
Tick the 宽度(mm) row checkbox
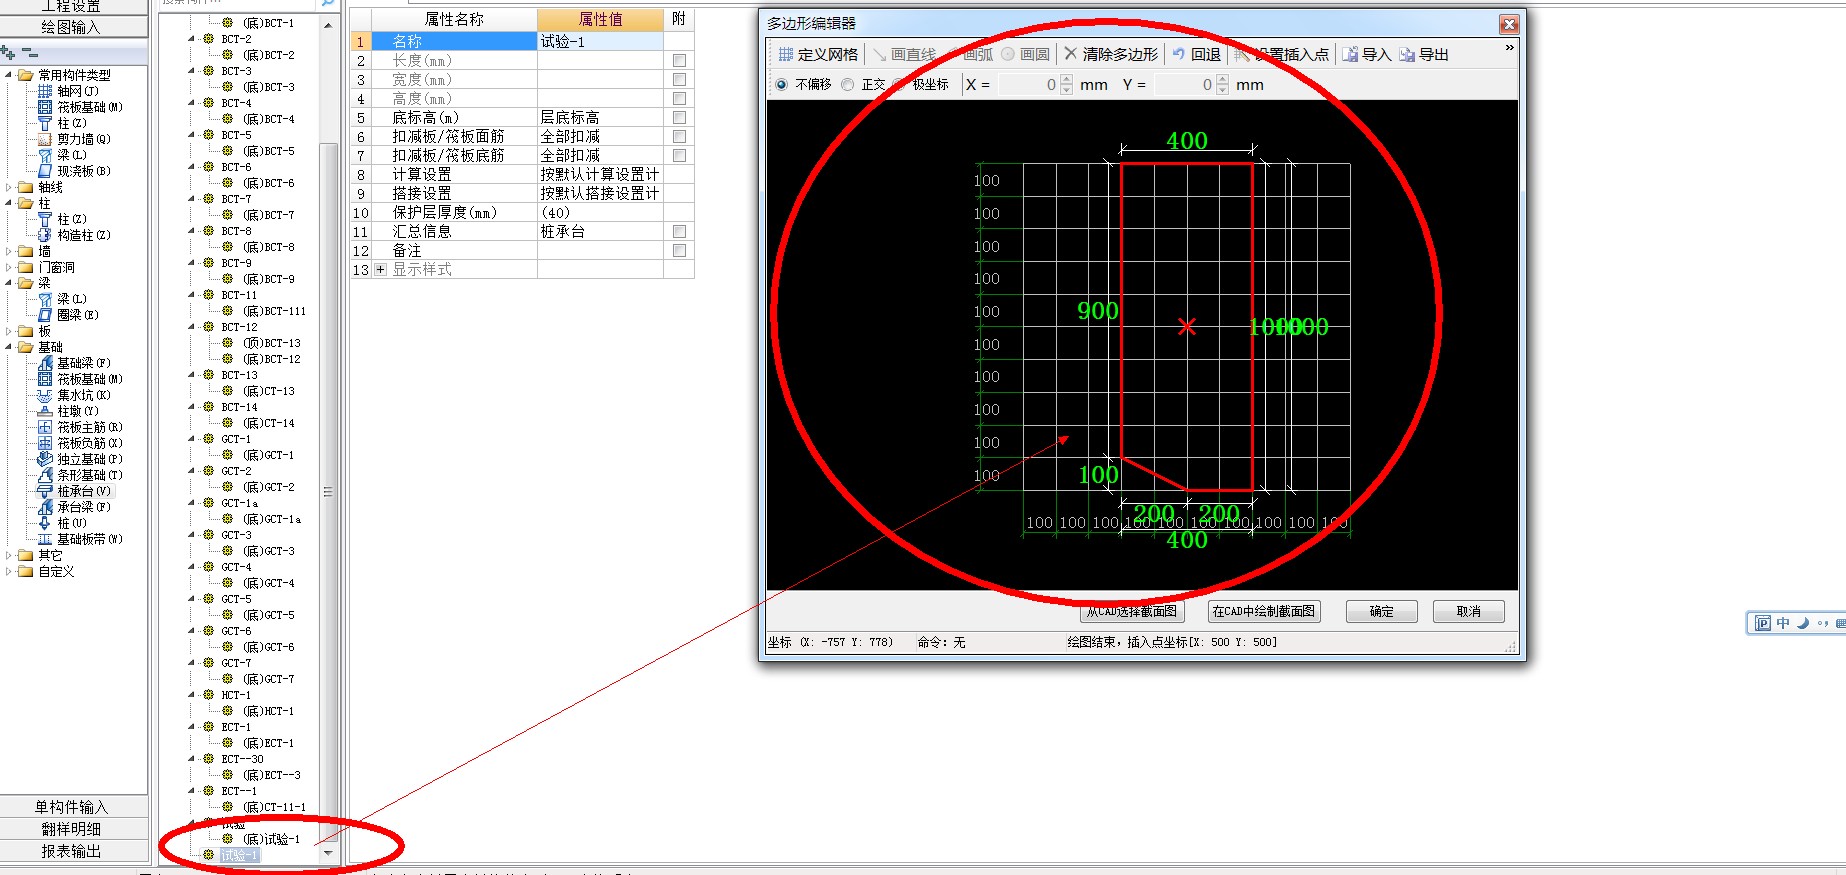(680, 80)
